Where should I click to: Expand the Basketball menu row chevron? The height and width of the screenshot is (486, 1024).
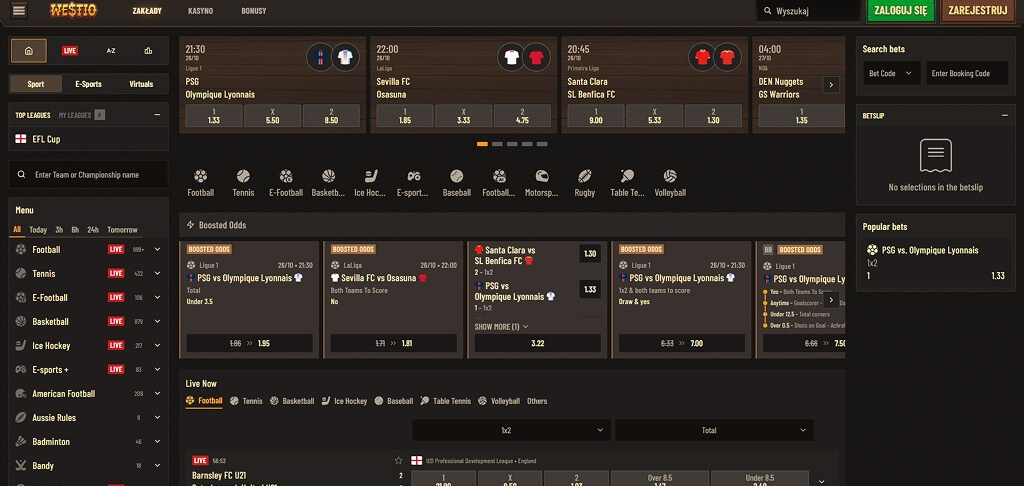pos(157,321)
